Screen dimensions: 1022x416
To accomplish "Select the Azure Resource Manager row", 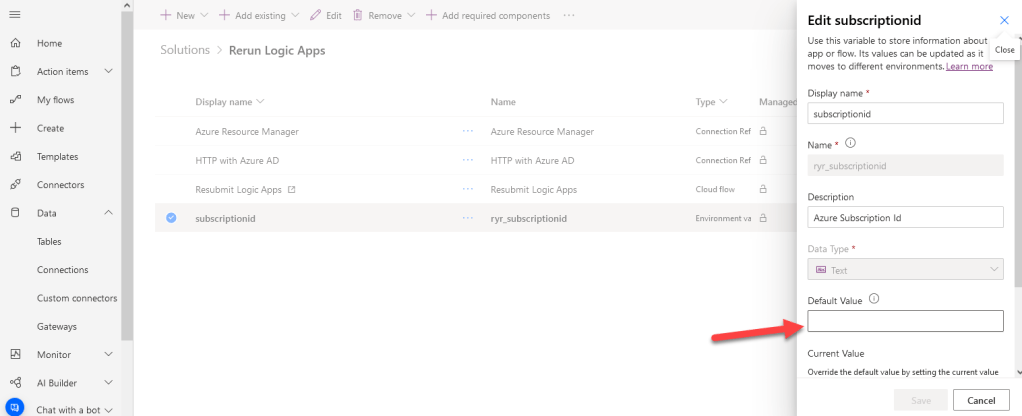I will [475, 131].
